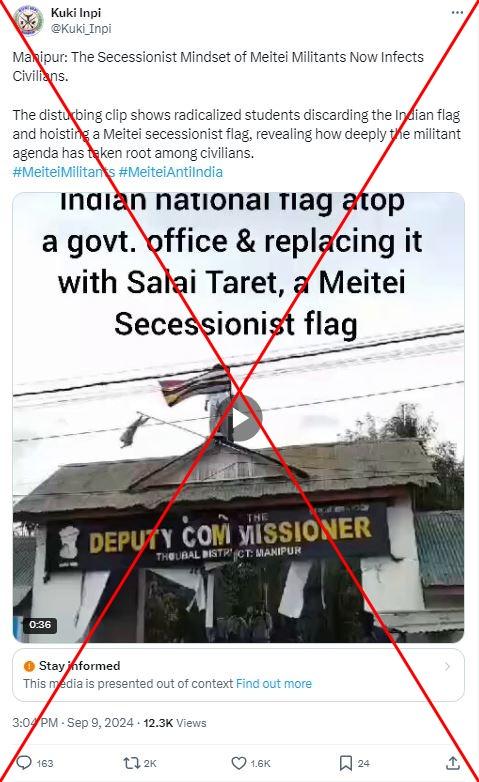Click the Kuki Inpi display name
Image resolution: width=479 pixels, height=782 pixels.
coord(76,12)
